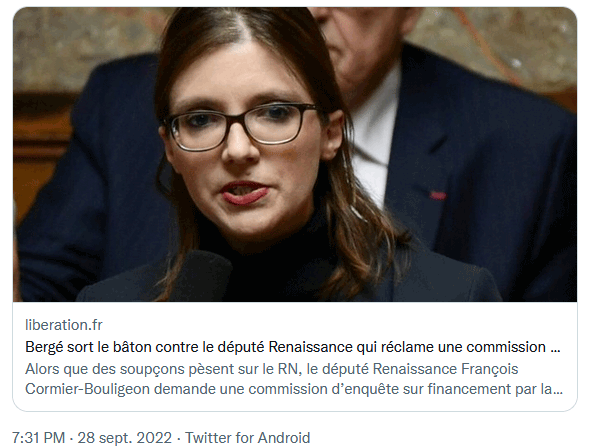Image resolution: width=589 pixels, height=448 pixels.
Task: Open the Libération article preview image
Action: [295, 154]
